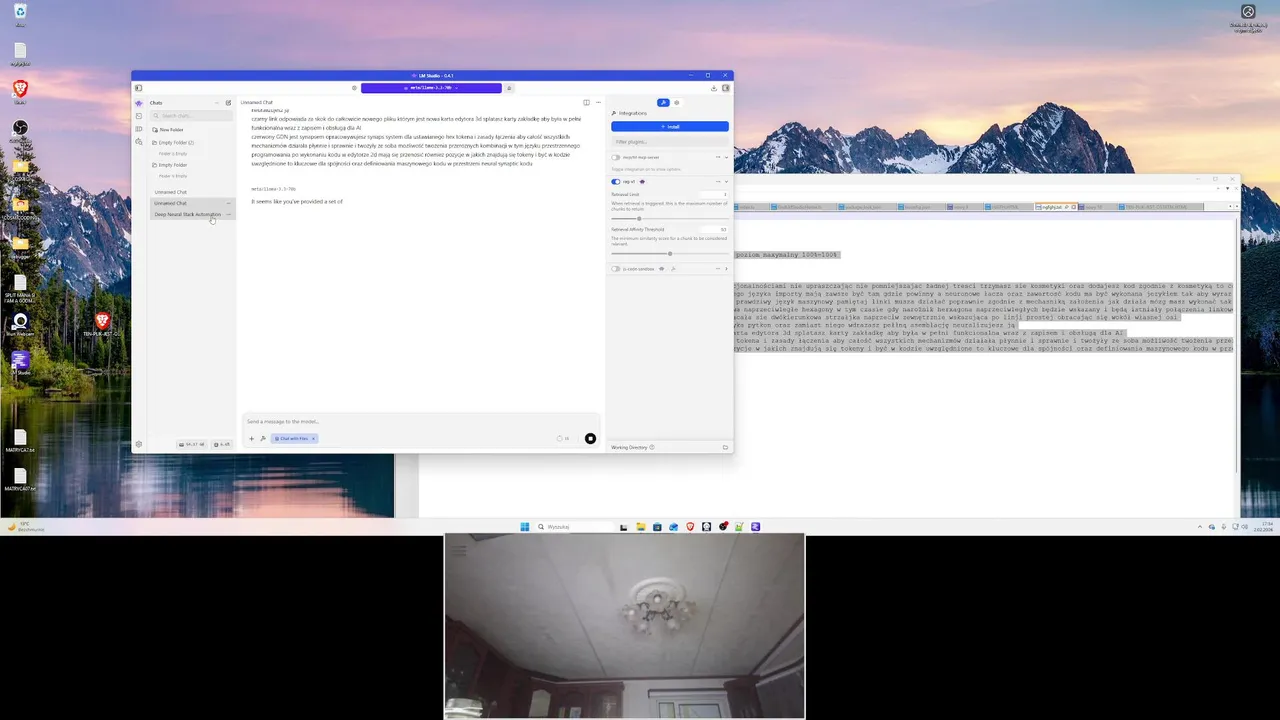Expand the js-code-sandbox section chevron

click(726, 269)
